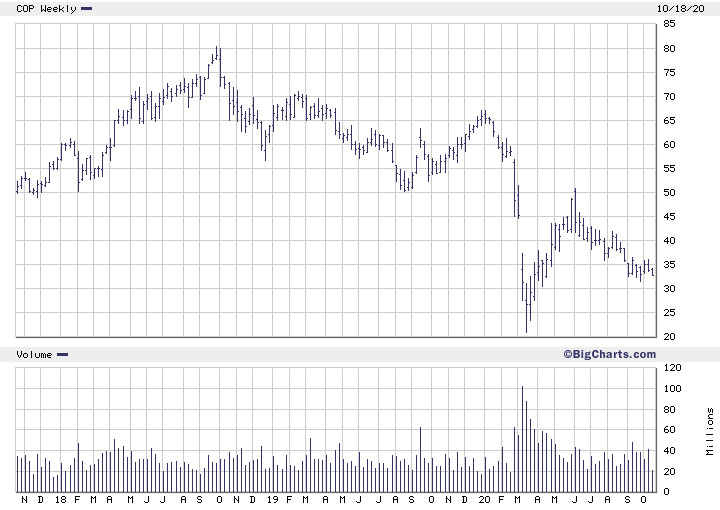
Task: Click the blue legend marker beside COP Weekly
Action: (x=86, y=8)
